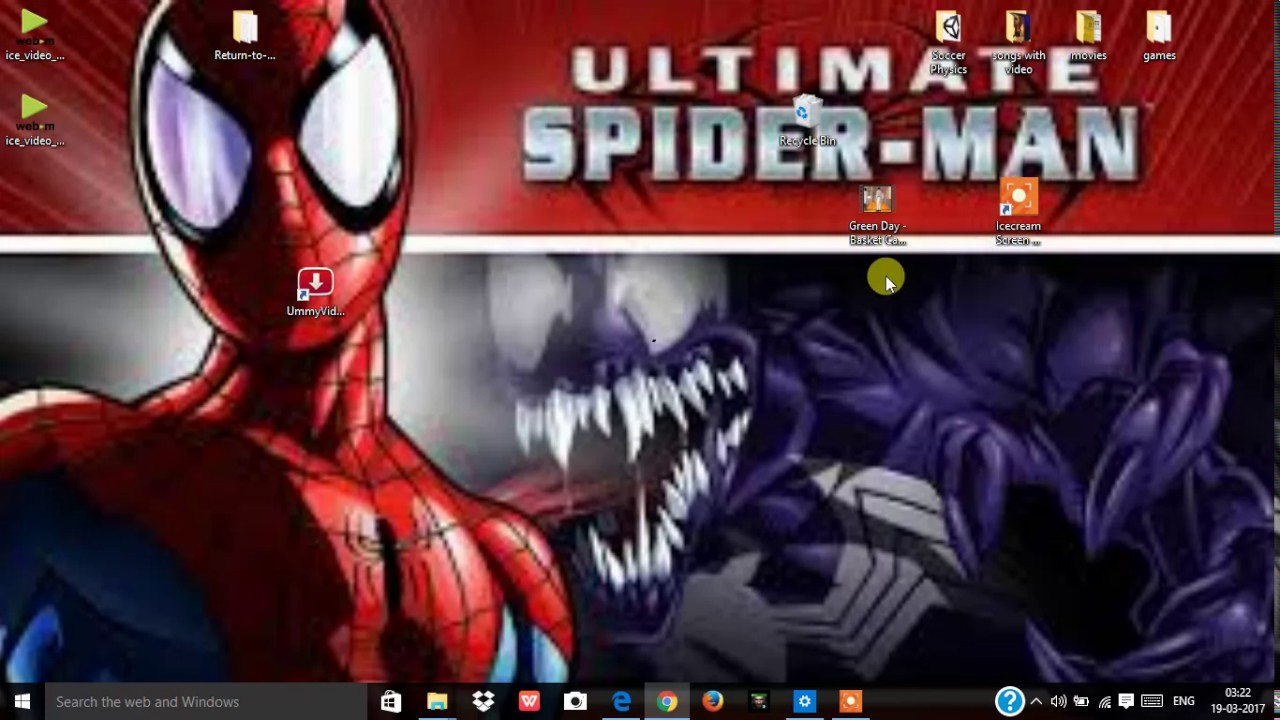Open the blue gear app in taskbar
Image resolution: width=1280 pixels, height=720 pixels.
tap(805, 702)
